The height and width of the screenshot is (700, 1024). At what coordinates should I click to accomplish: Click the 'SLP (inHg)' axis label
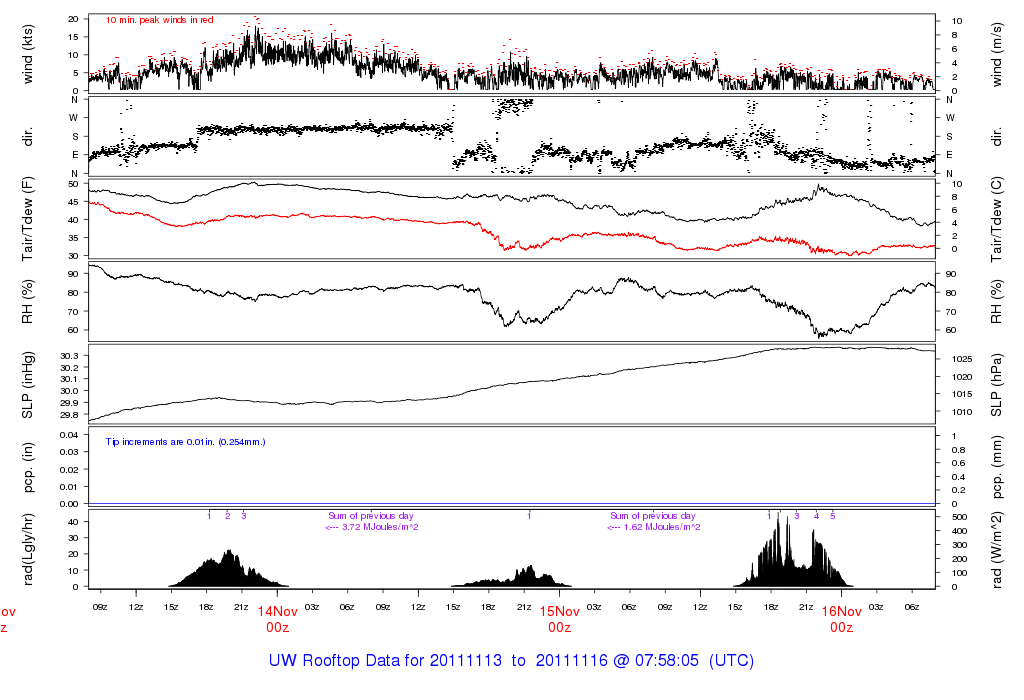[27, 385]
